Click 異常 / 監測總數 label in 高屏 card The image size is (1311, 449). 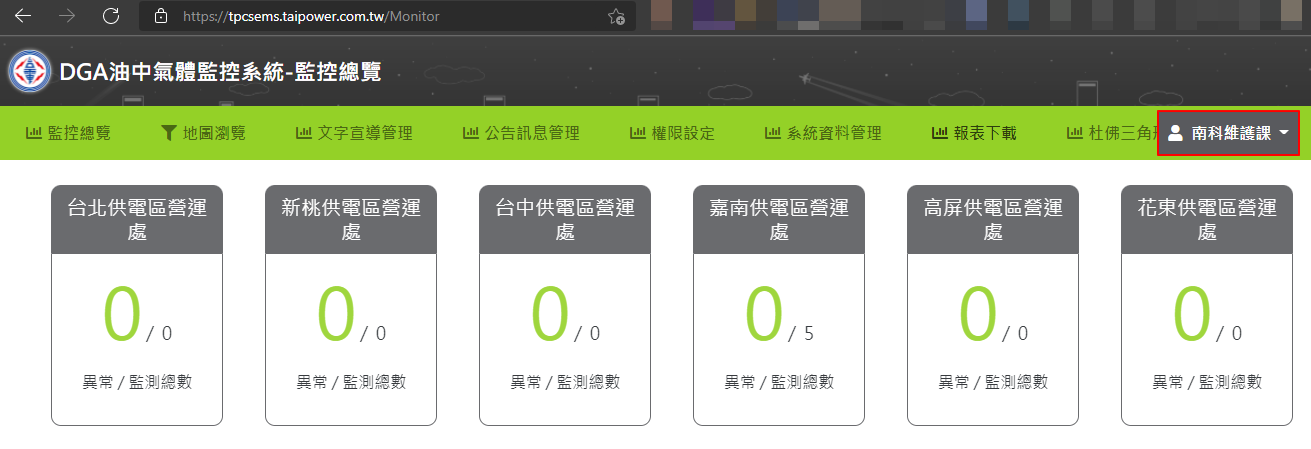coord(993,382)
